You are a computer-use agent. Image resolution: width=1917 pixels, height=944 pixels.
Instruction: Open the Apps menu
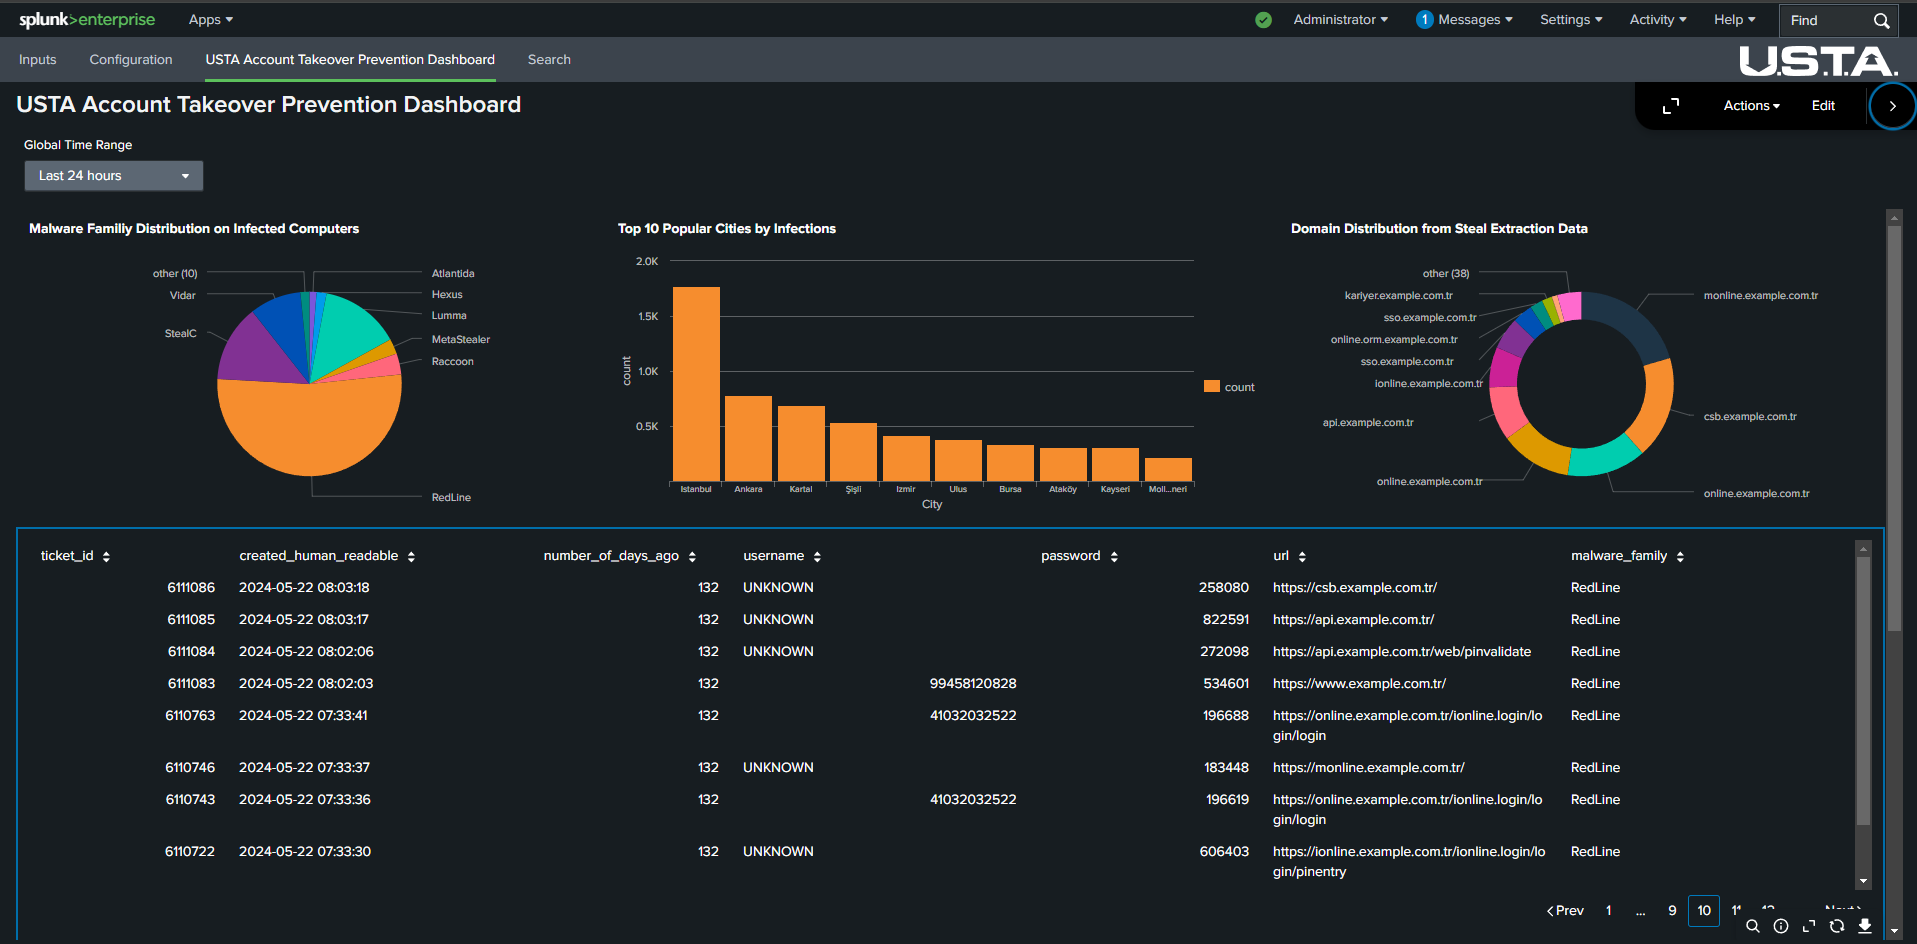tap(211, 20)
